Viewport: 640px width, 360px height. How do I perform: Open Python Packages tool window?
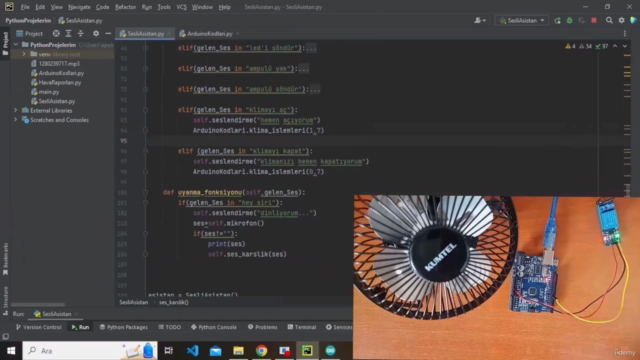click(x=124, y=327)
